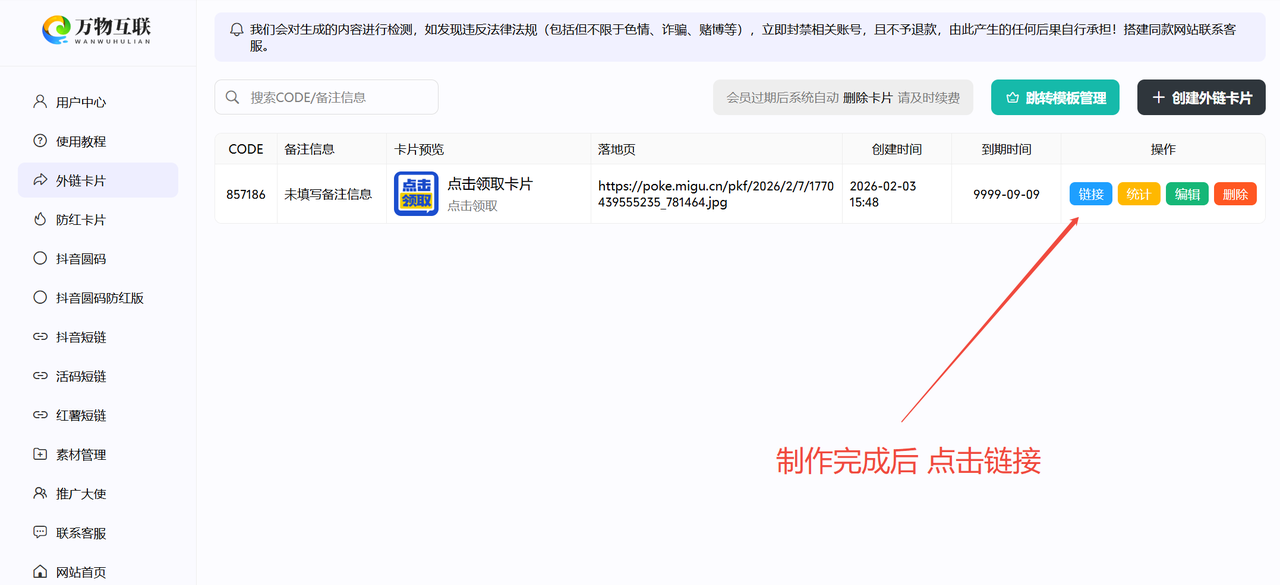Click the search magnifier icon
1280x585 pixels.
click(233, 97)
